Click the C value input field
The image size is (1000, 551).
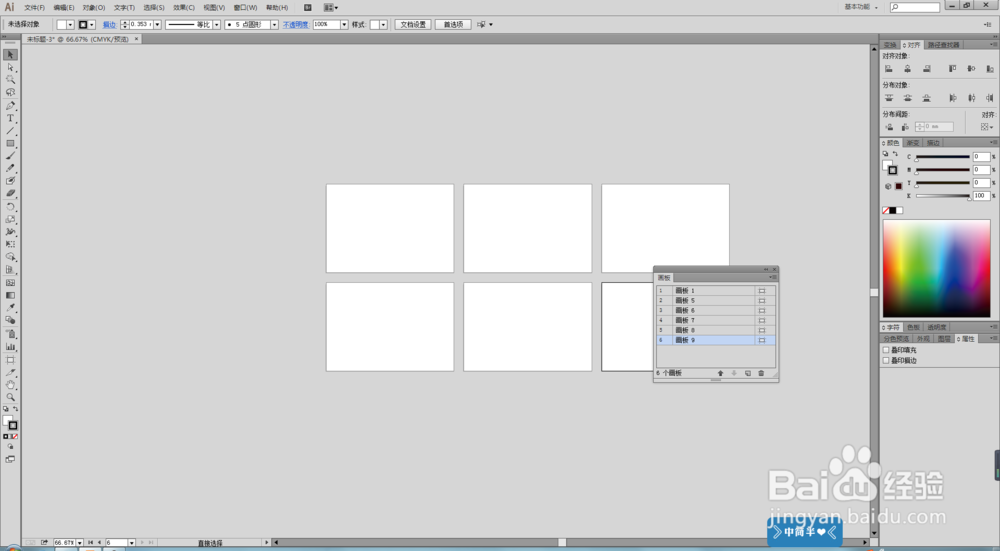tap(981, 157)
